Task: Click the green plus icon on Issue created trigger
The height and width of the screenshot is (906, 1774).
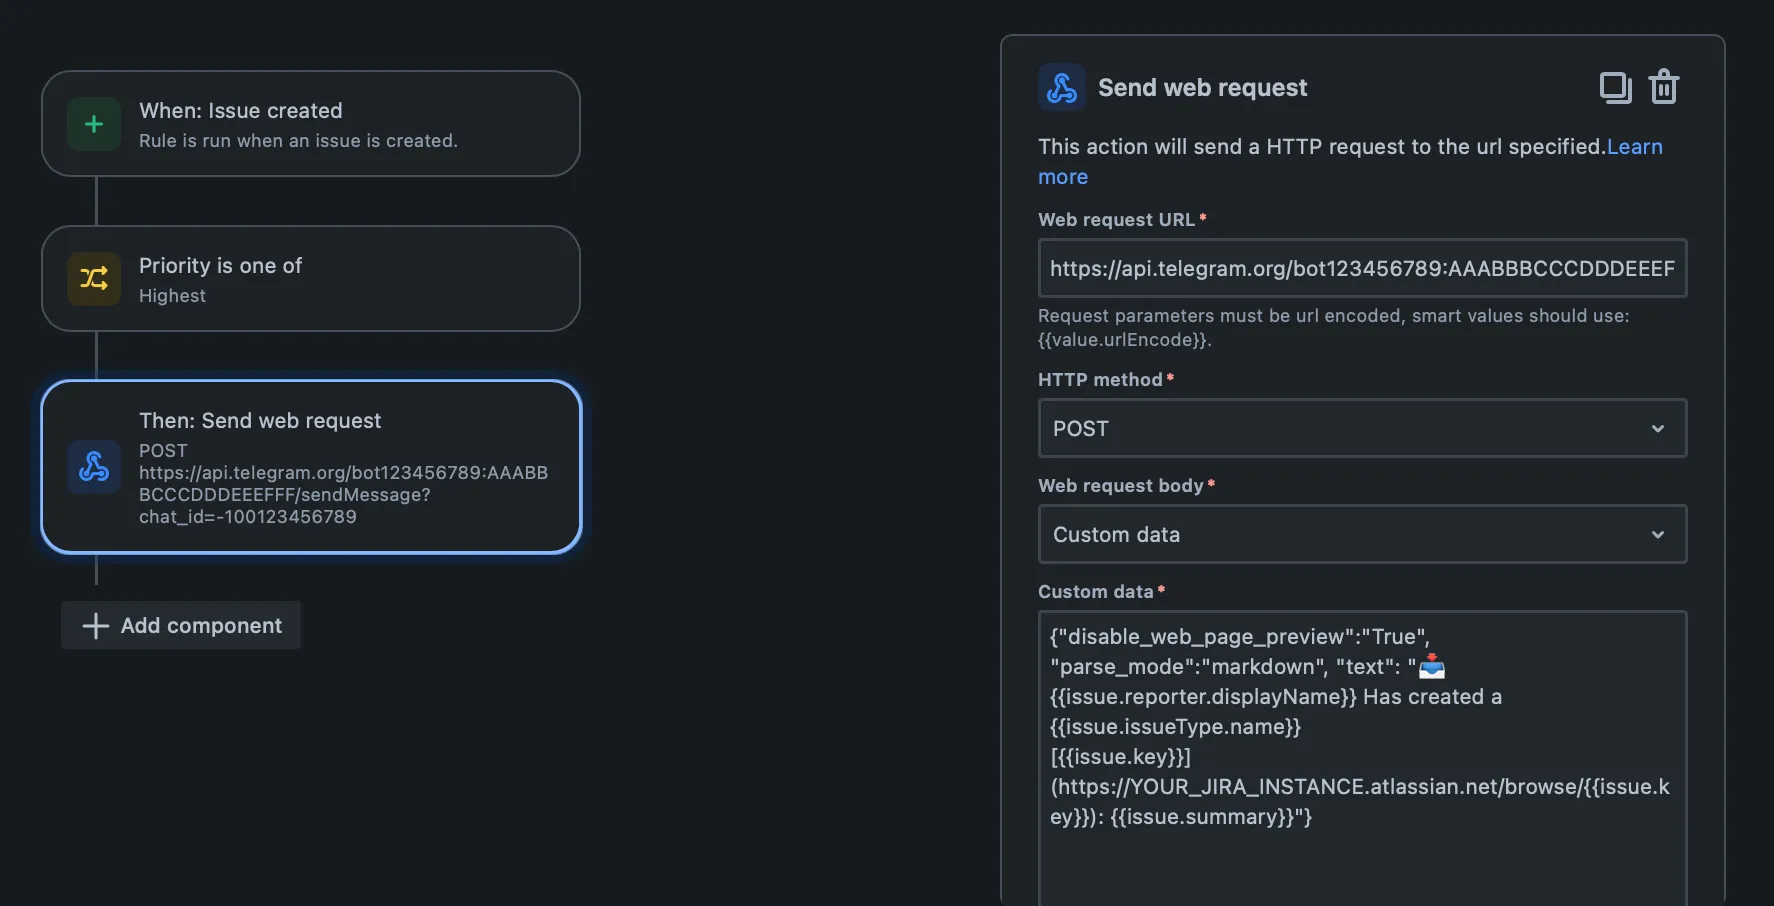Action: click(x=93, y=123)
